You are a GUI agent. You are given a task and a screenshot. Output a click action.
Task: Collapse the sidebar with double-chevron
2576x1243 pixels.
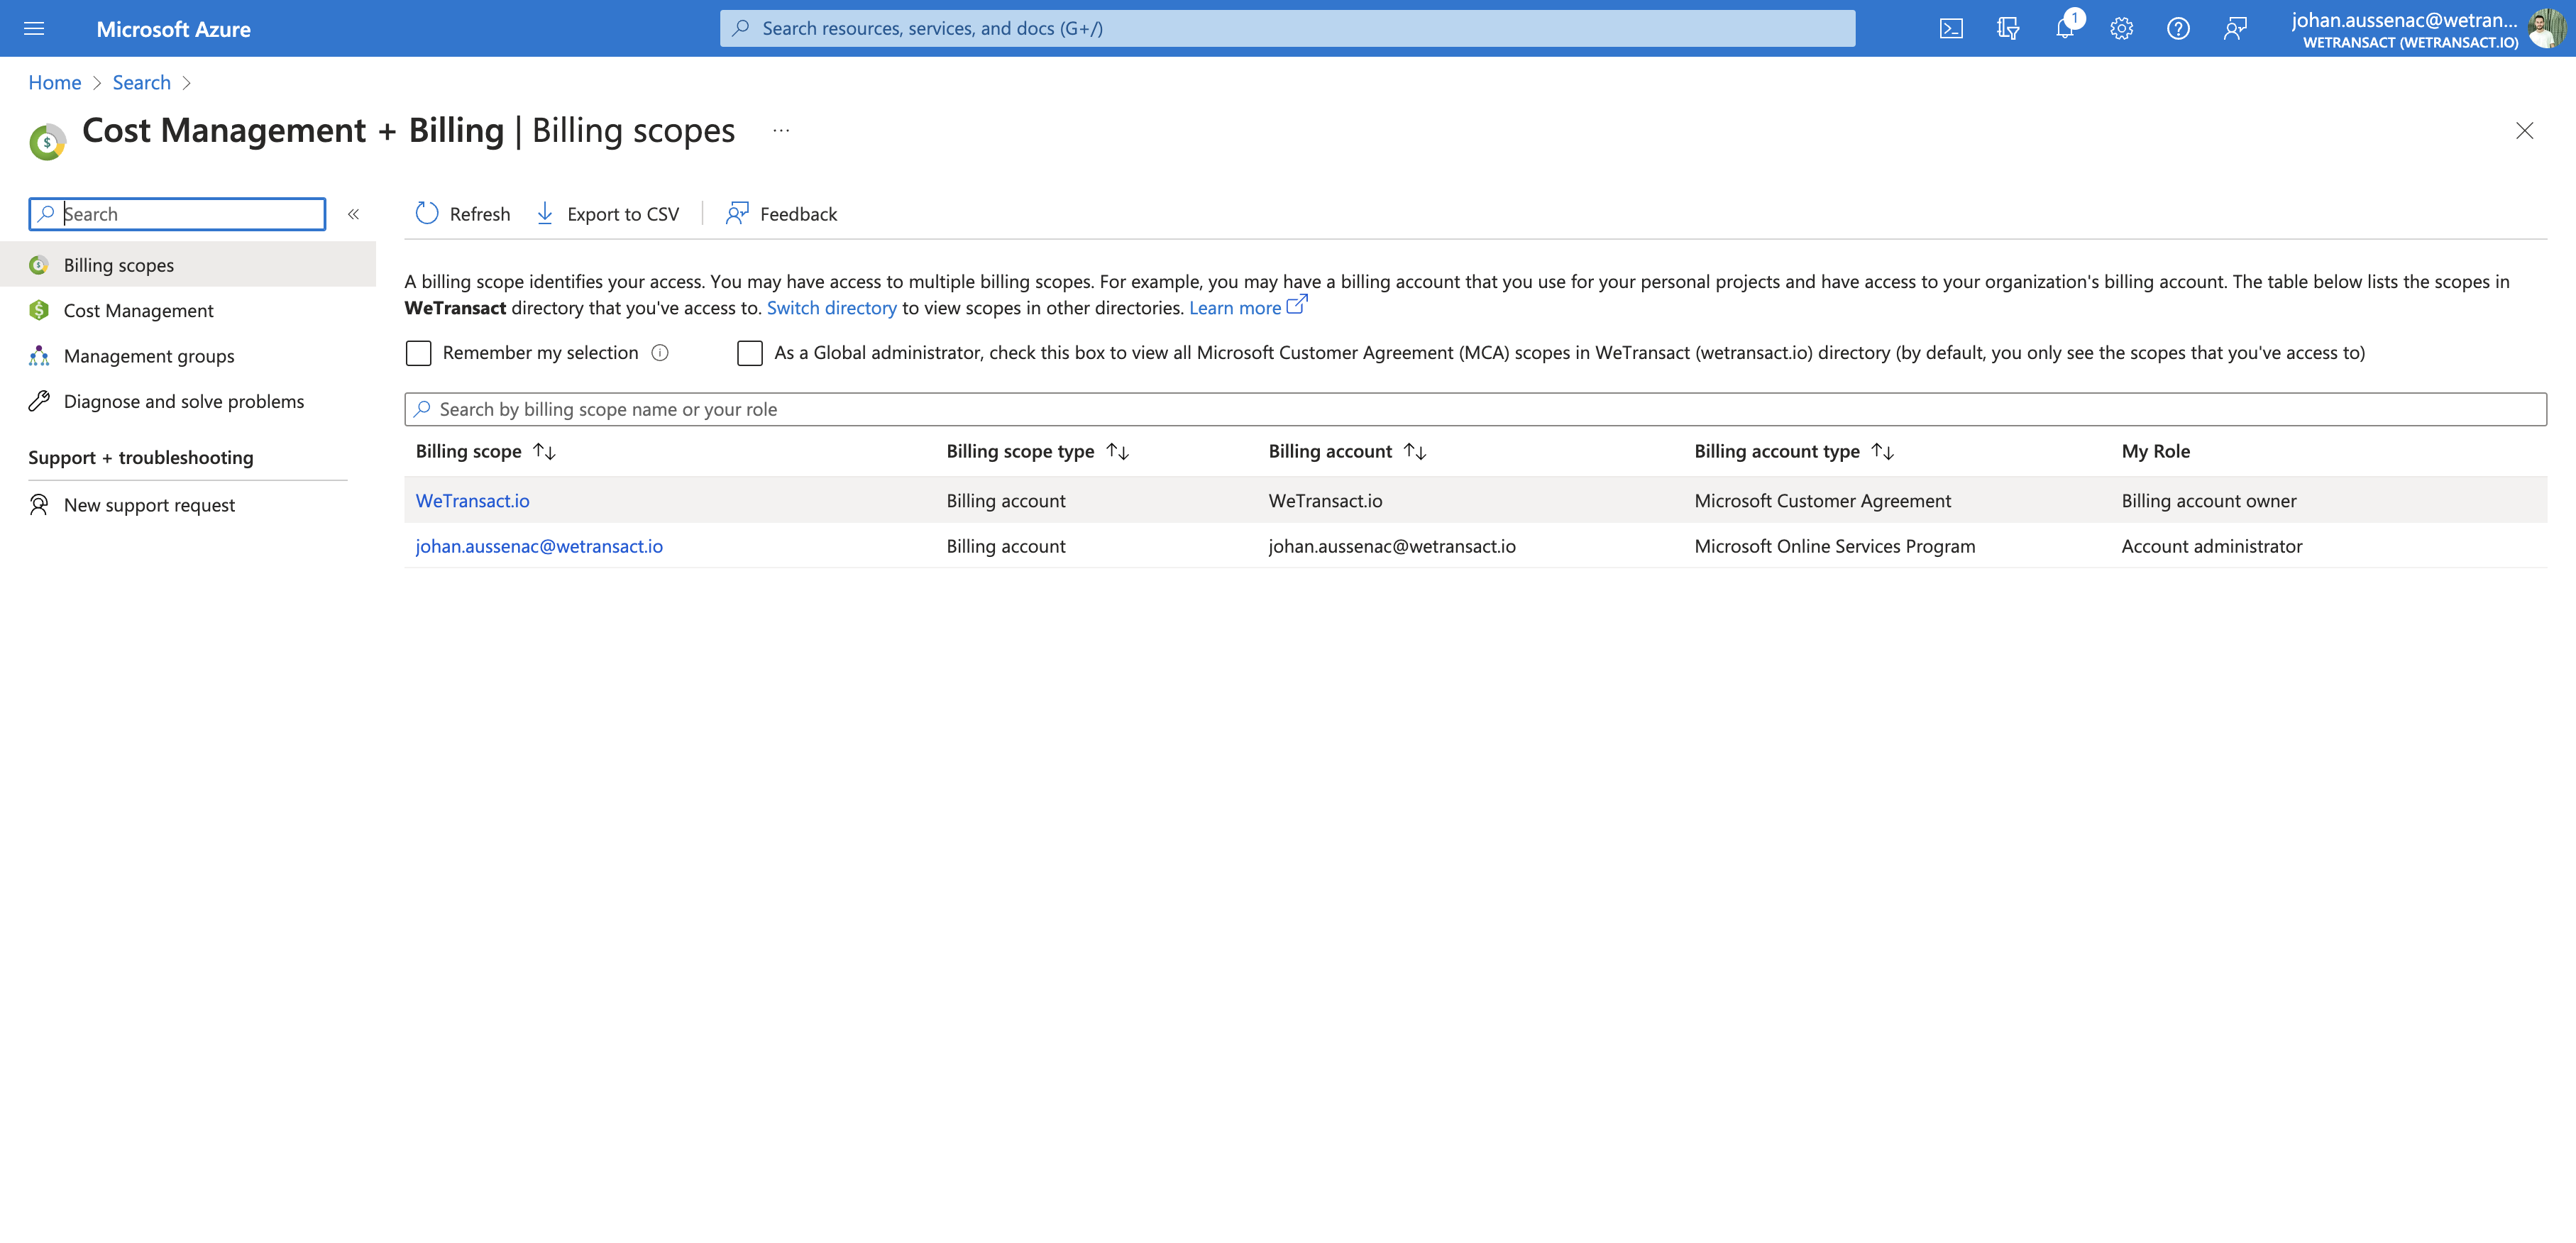pos(353,214)
